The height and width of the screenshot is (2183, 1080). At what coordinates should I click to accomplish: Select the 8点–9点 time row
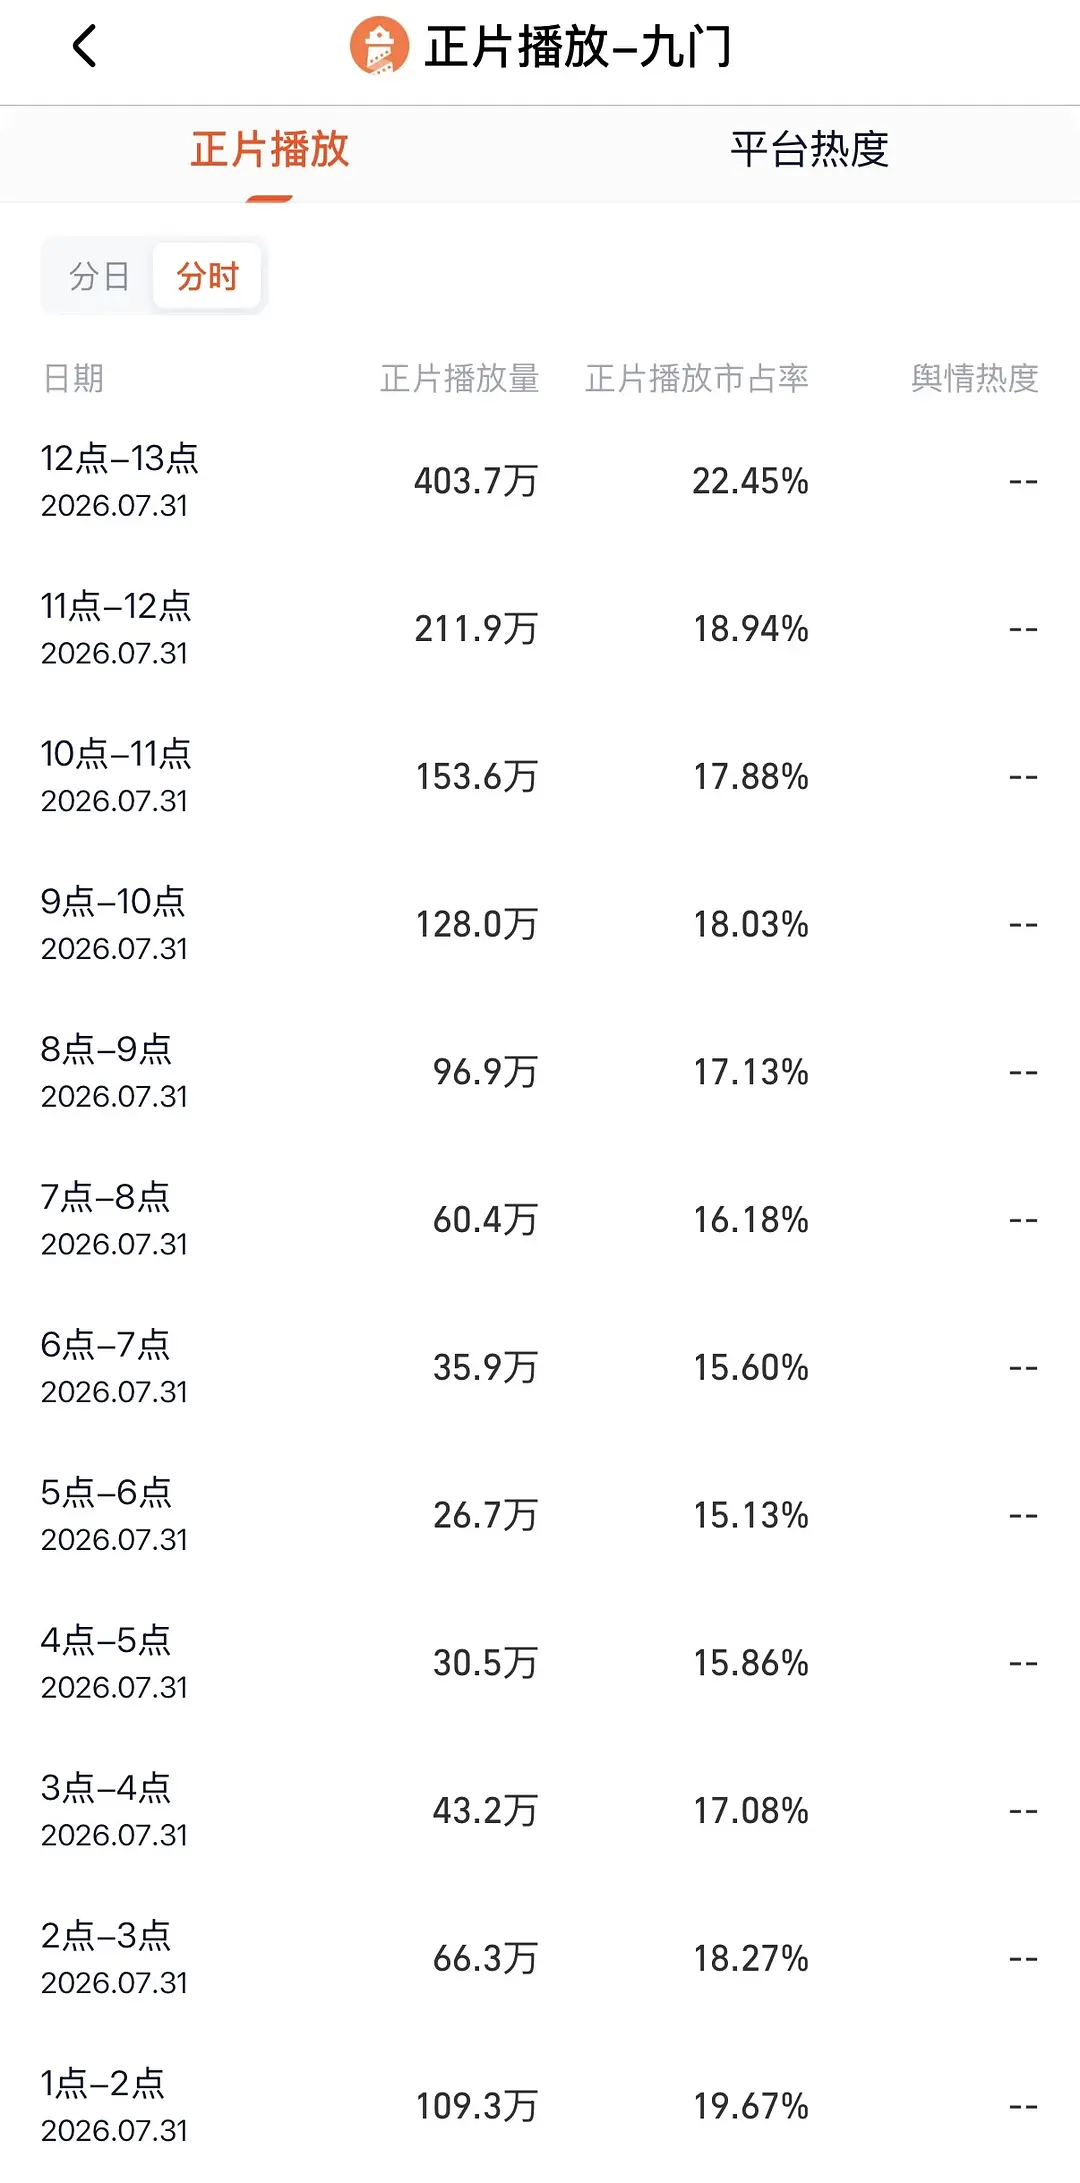tap(540, 1072)
